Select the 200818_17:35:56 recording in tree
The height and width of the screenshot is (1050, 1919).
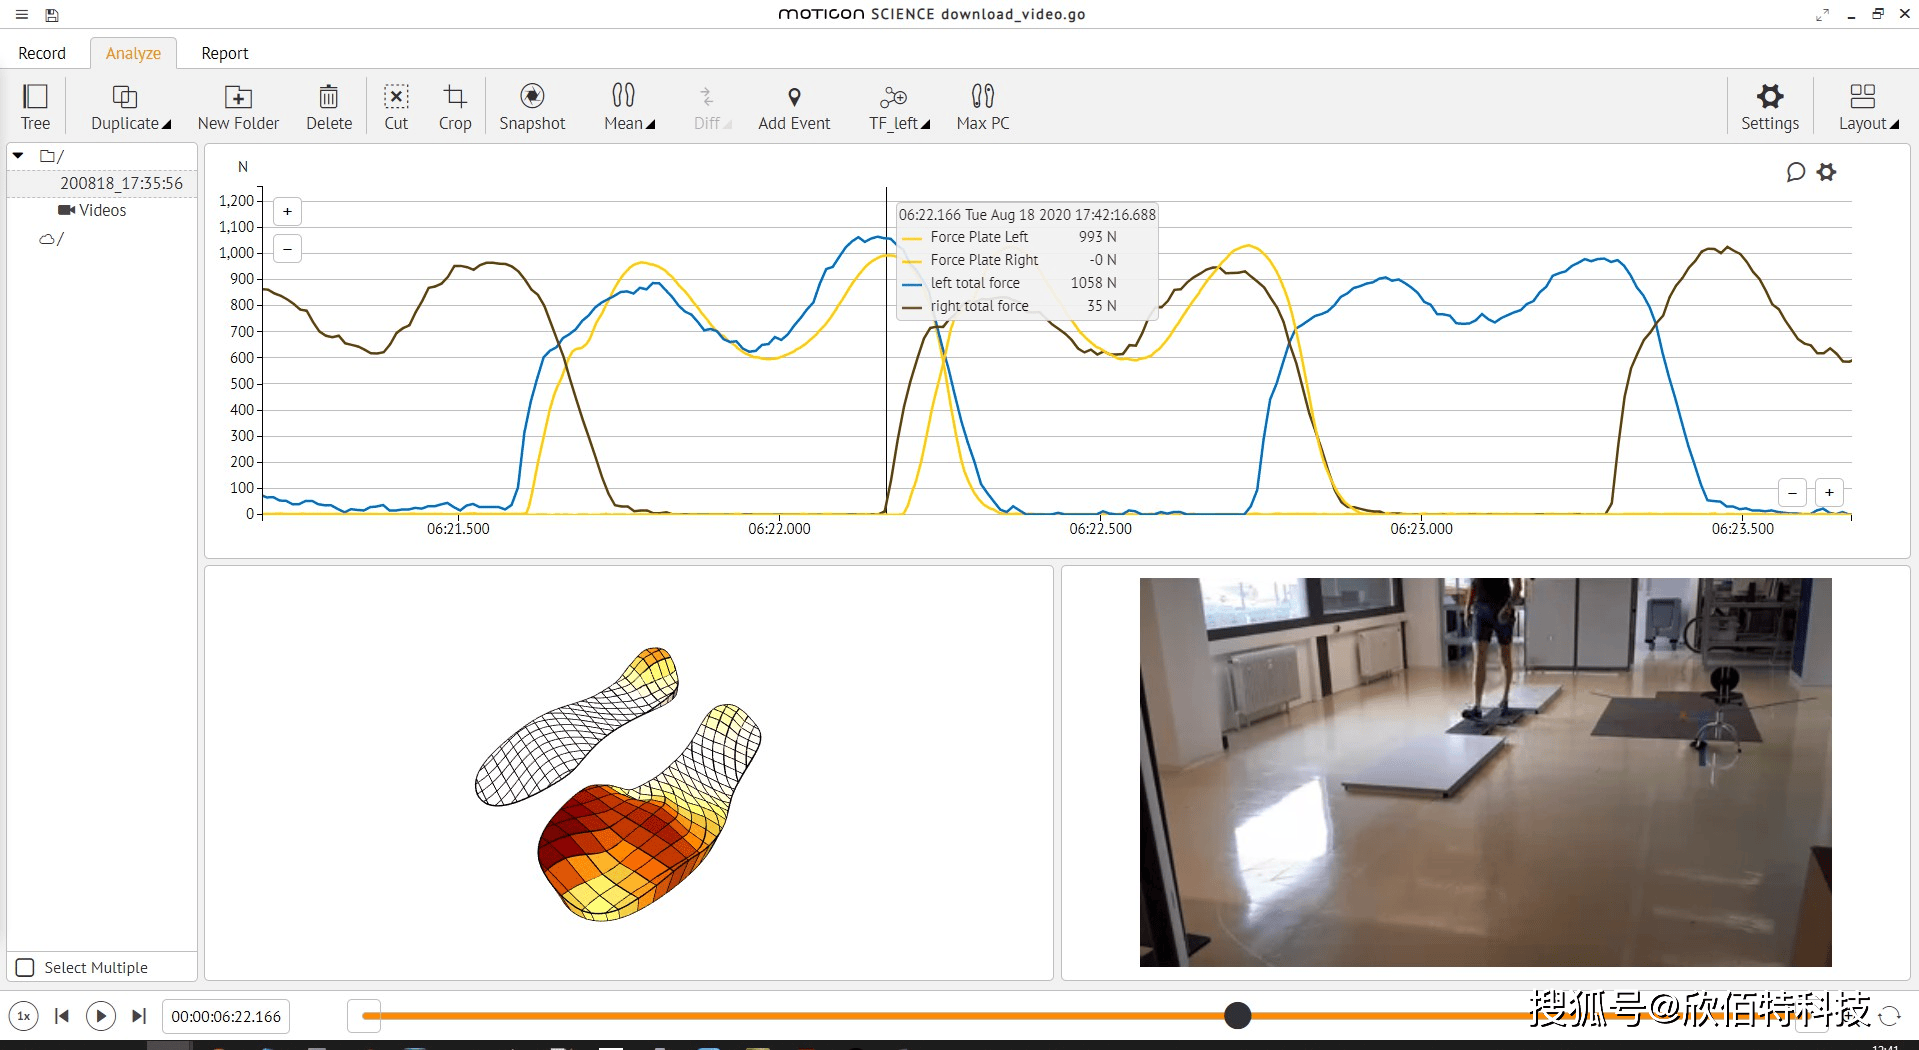click(x=121, y=183)
